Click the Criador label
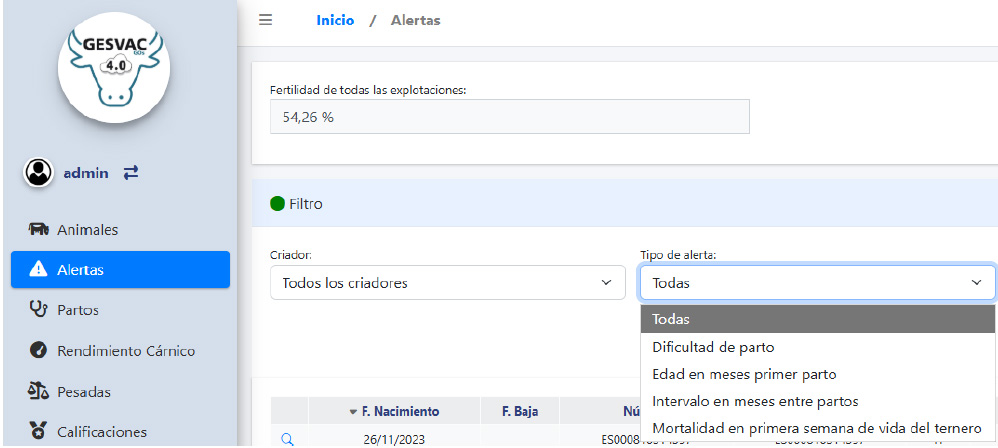998x448 pixels. [291, 255]
